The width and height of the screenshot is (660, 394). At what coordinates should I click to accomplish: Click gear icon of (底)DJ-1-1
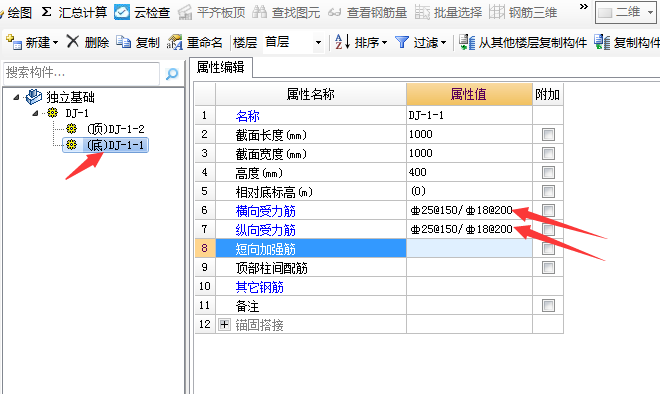(x=72, y=145)
